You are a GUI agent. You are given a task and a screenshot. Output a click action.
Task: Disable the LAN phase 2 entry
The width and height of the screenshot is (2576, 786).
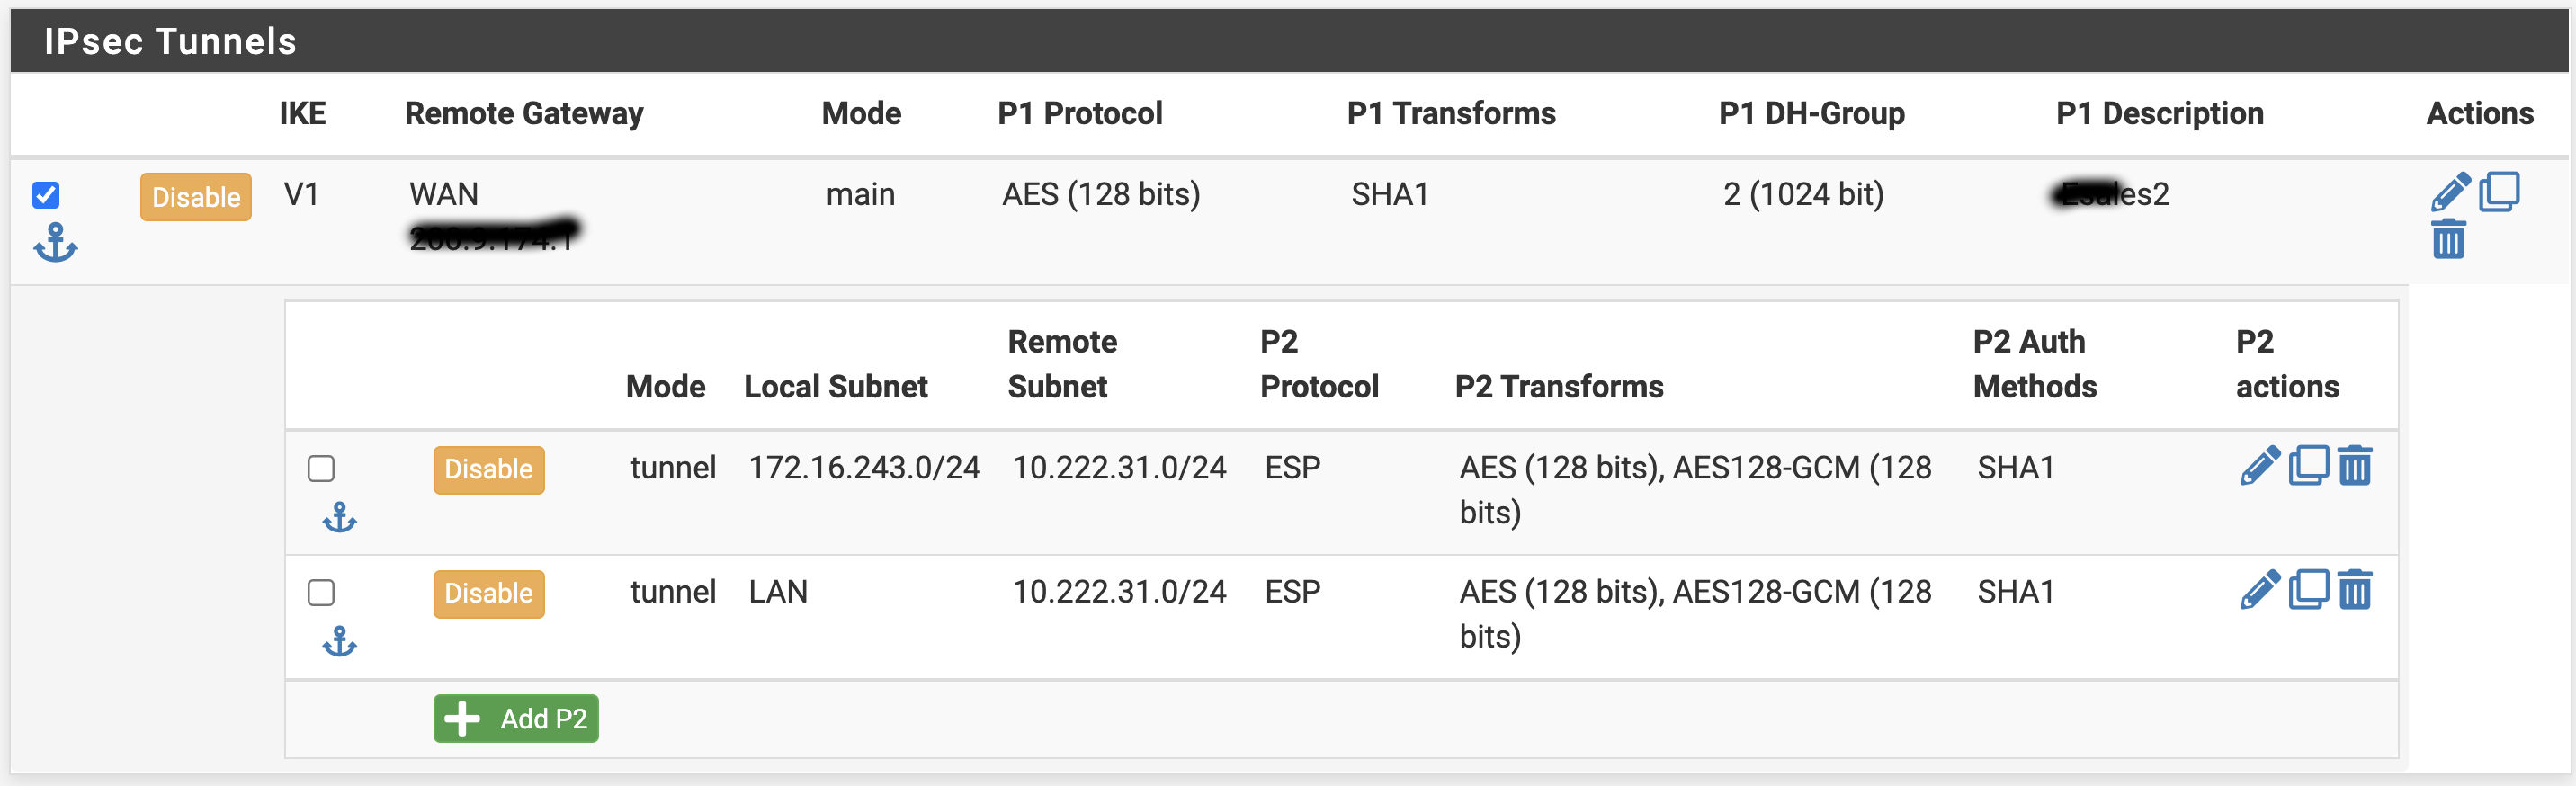tap(488, 593)
